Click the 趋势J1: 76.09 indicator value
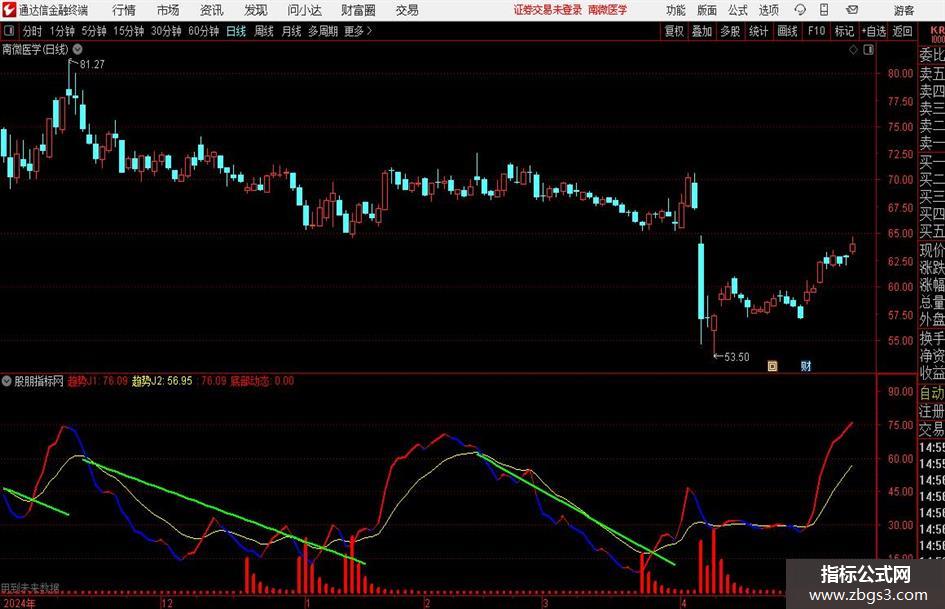This screenshot has width=945, height=609. (x=98, y=381)
